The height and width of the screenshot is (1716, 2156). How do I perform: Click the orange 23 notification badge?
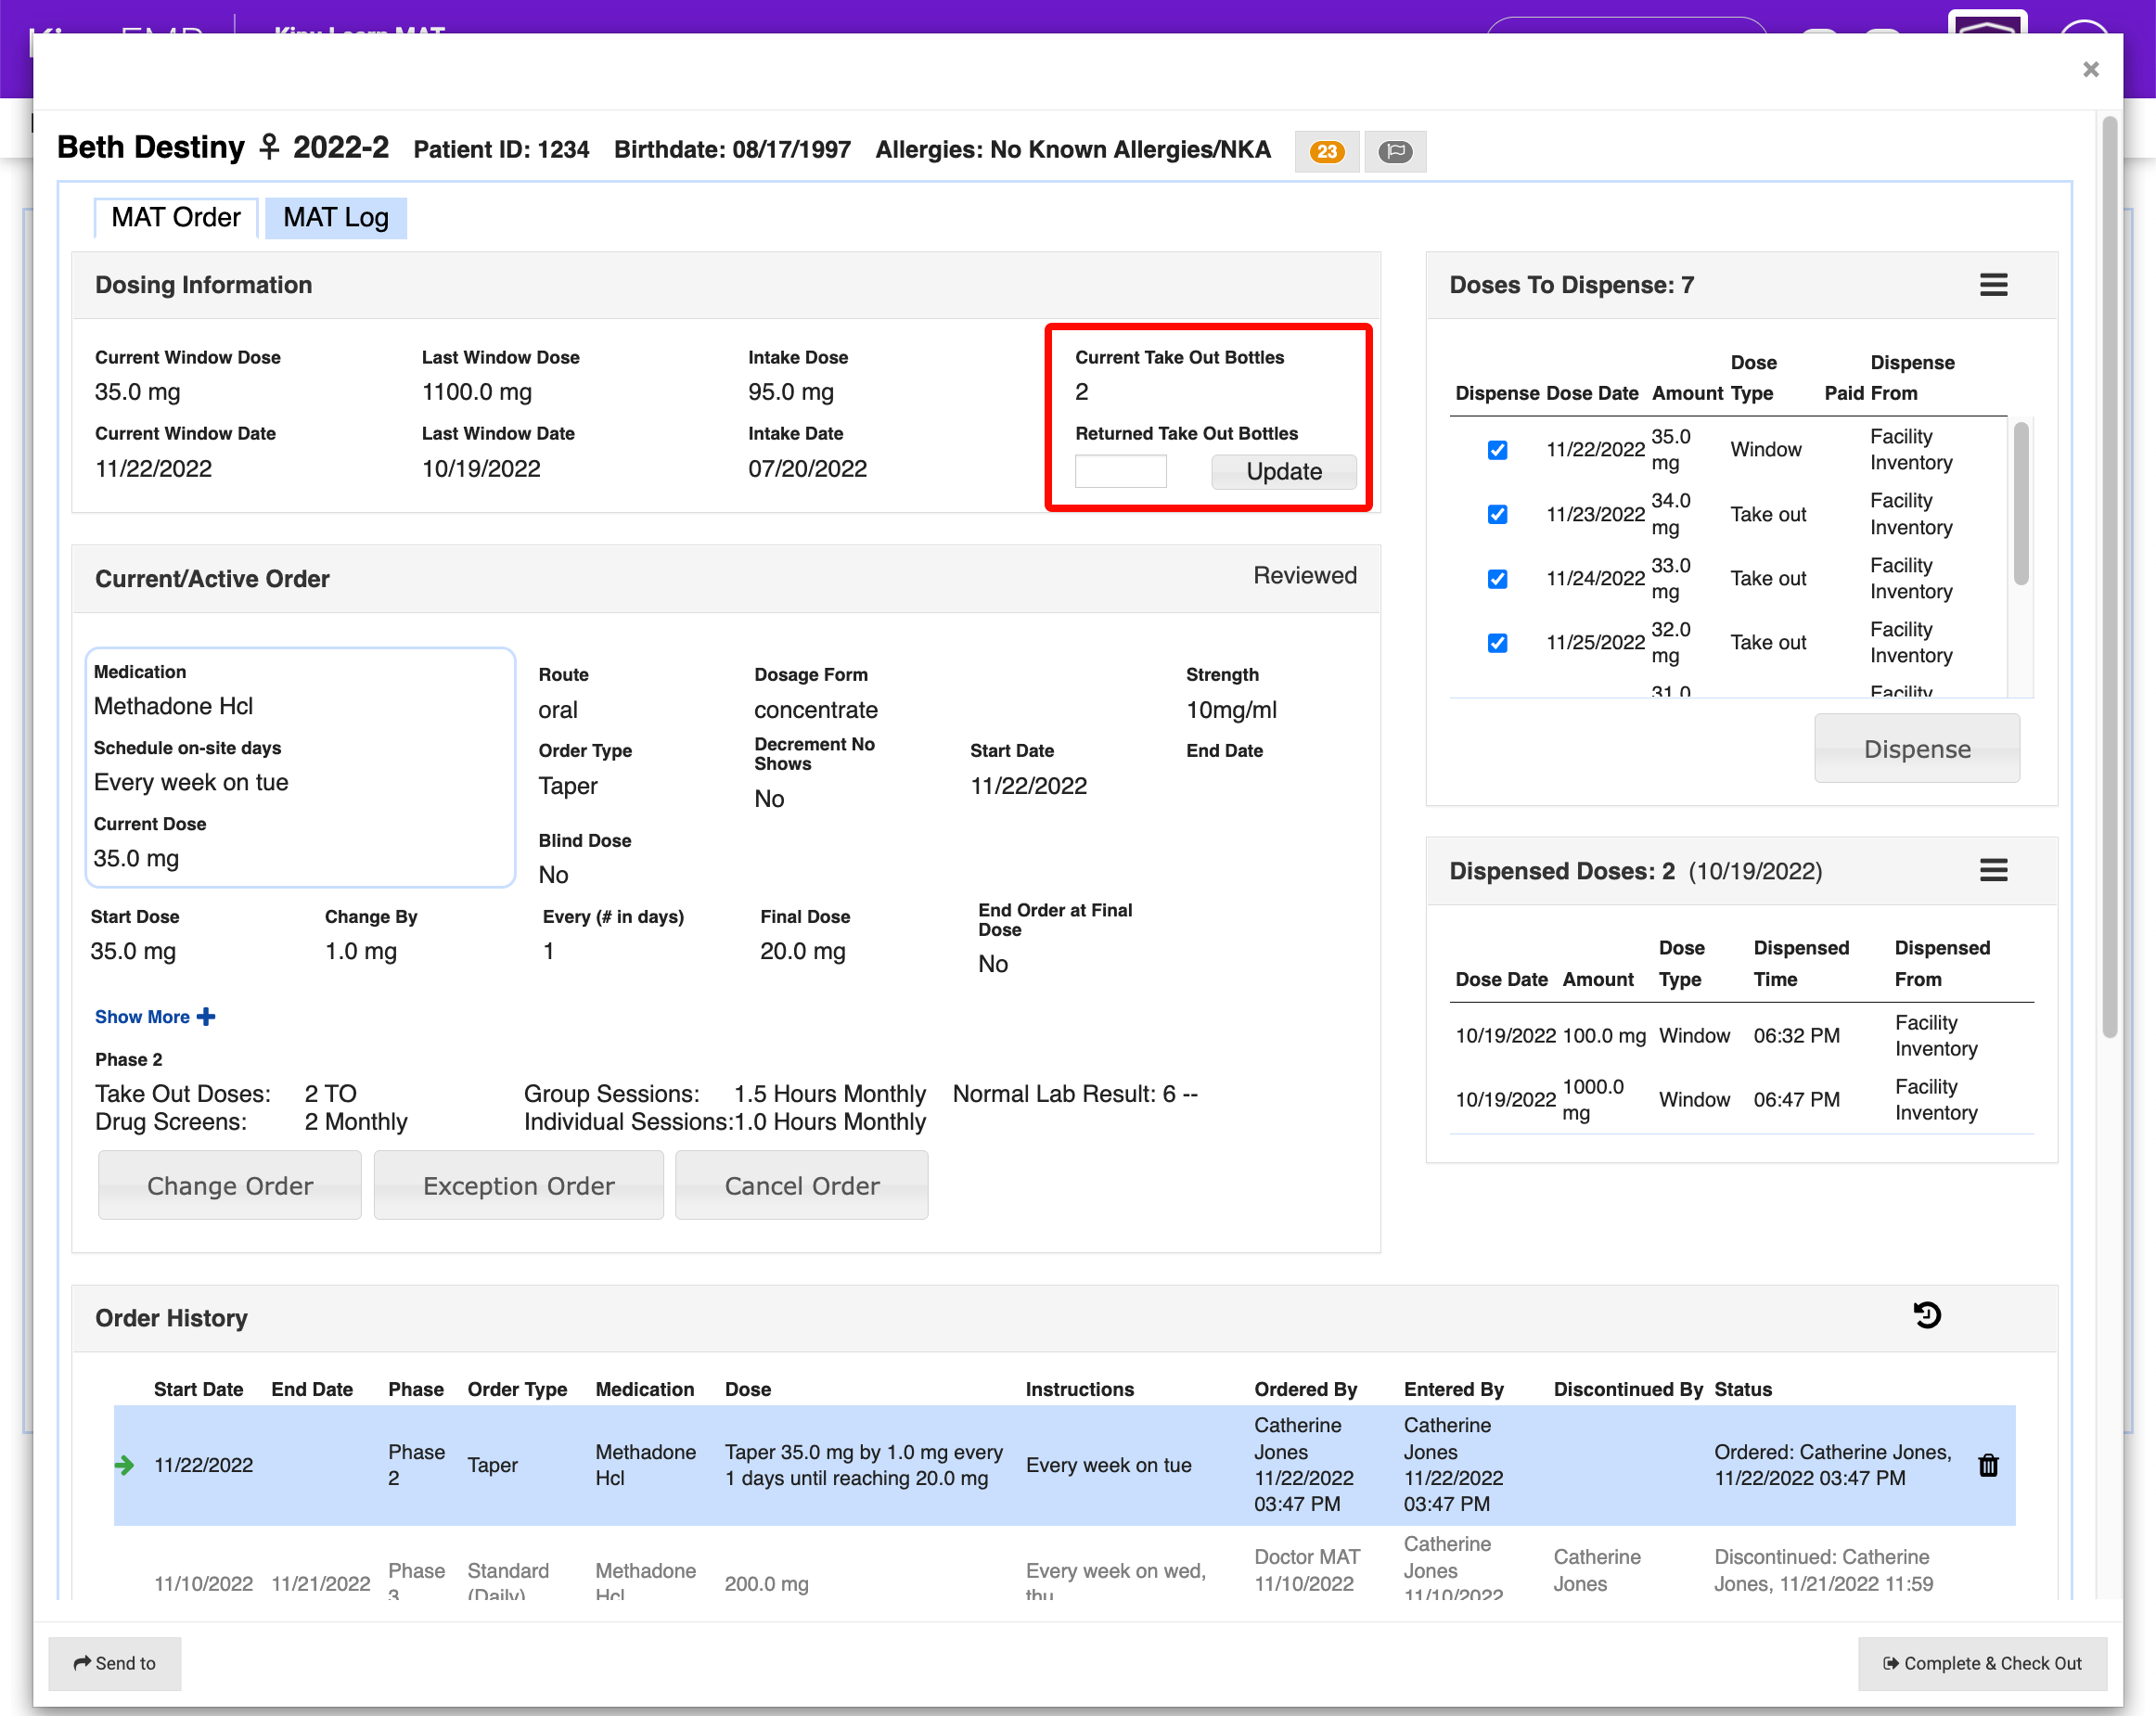1326,151
